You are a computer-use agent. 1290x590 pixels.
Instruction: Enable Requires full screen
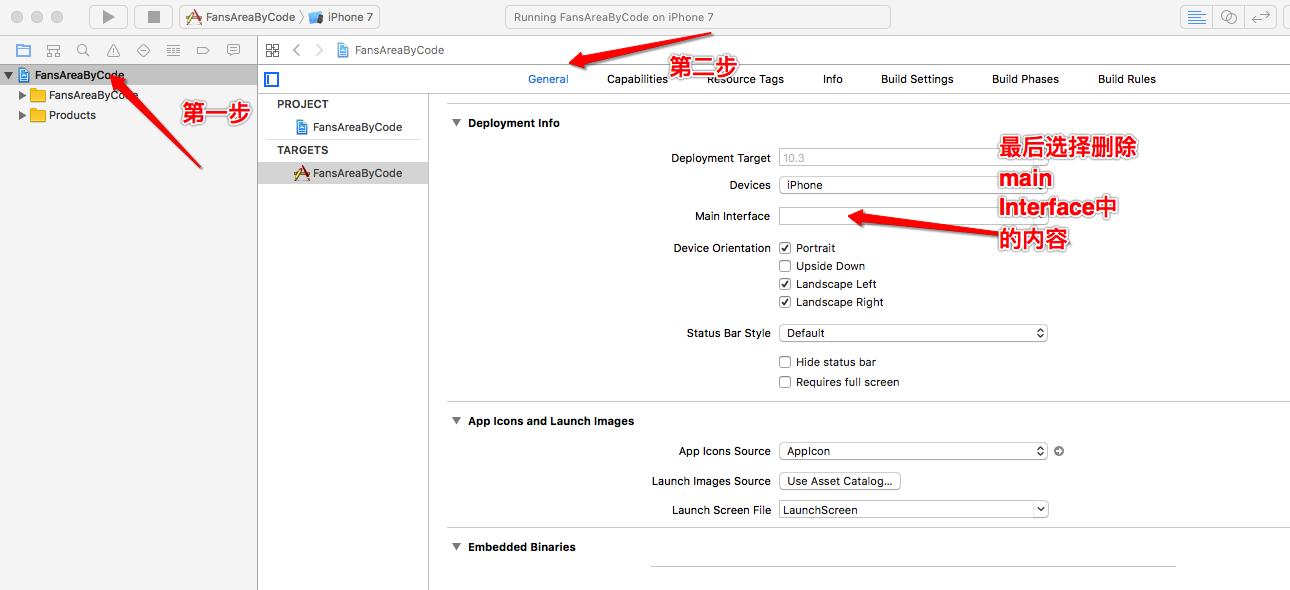point(785,382)
